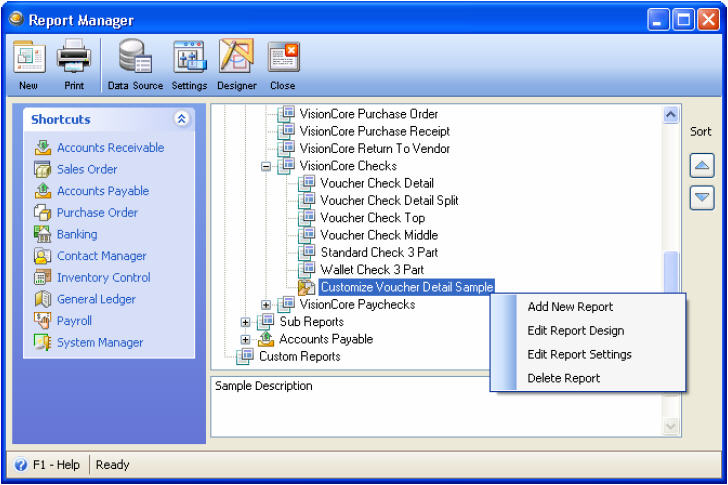Create a new report with New icon

click(29, 58)
